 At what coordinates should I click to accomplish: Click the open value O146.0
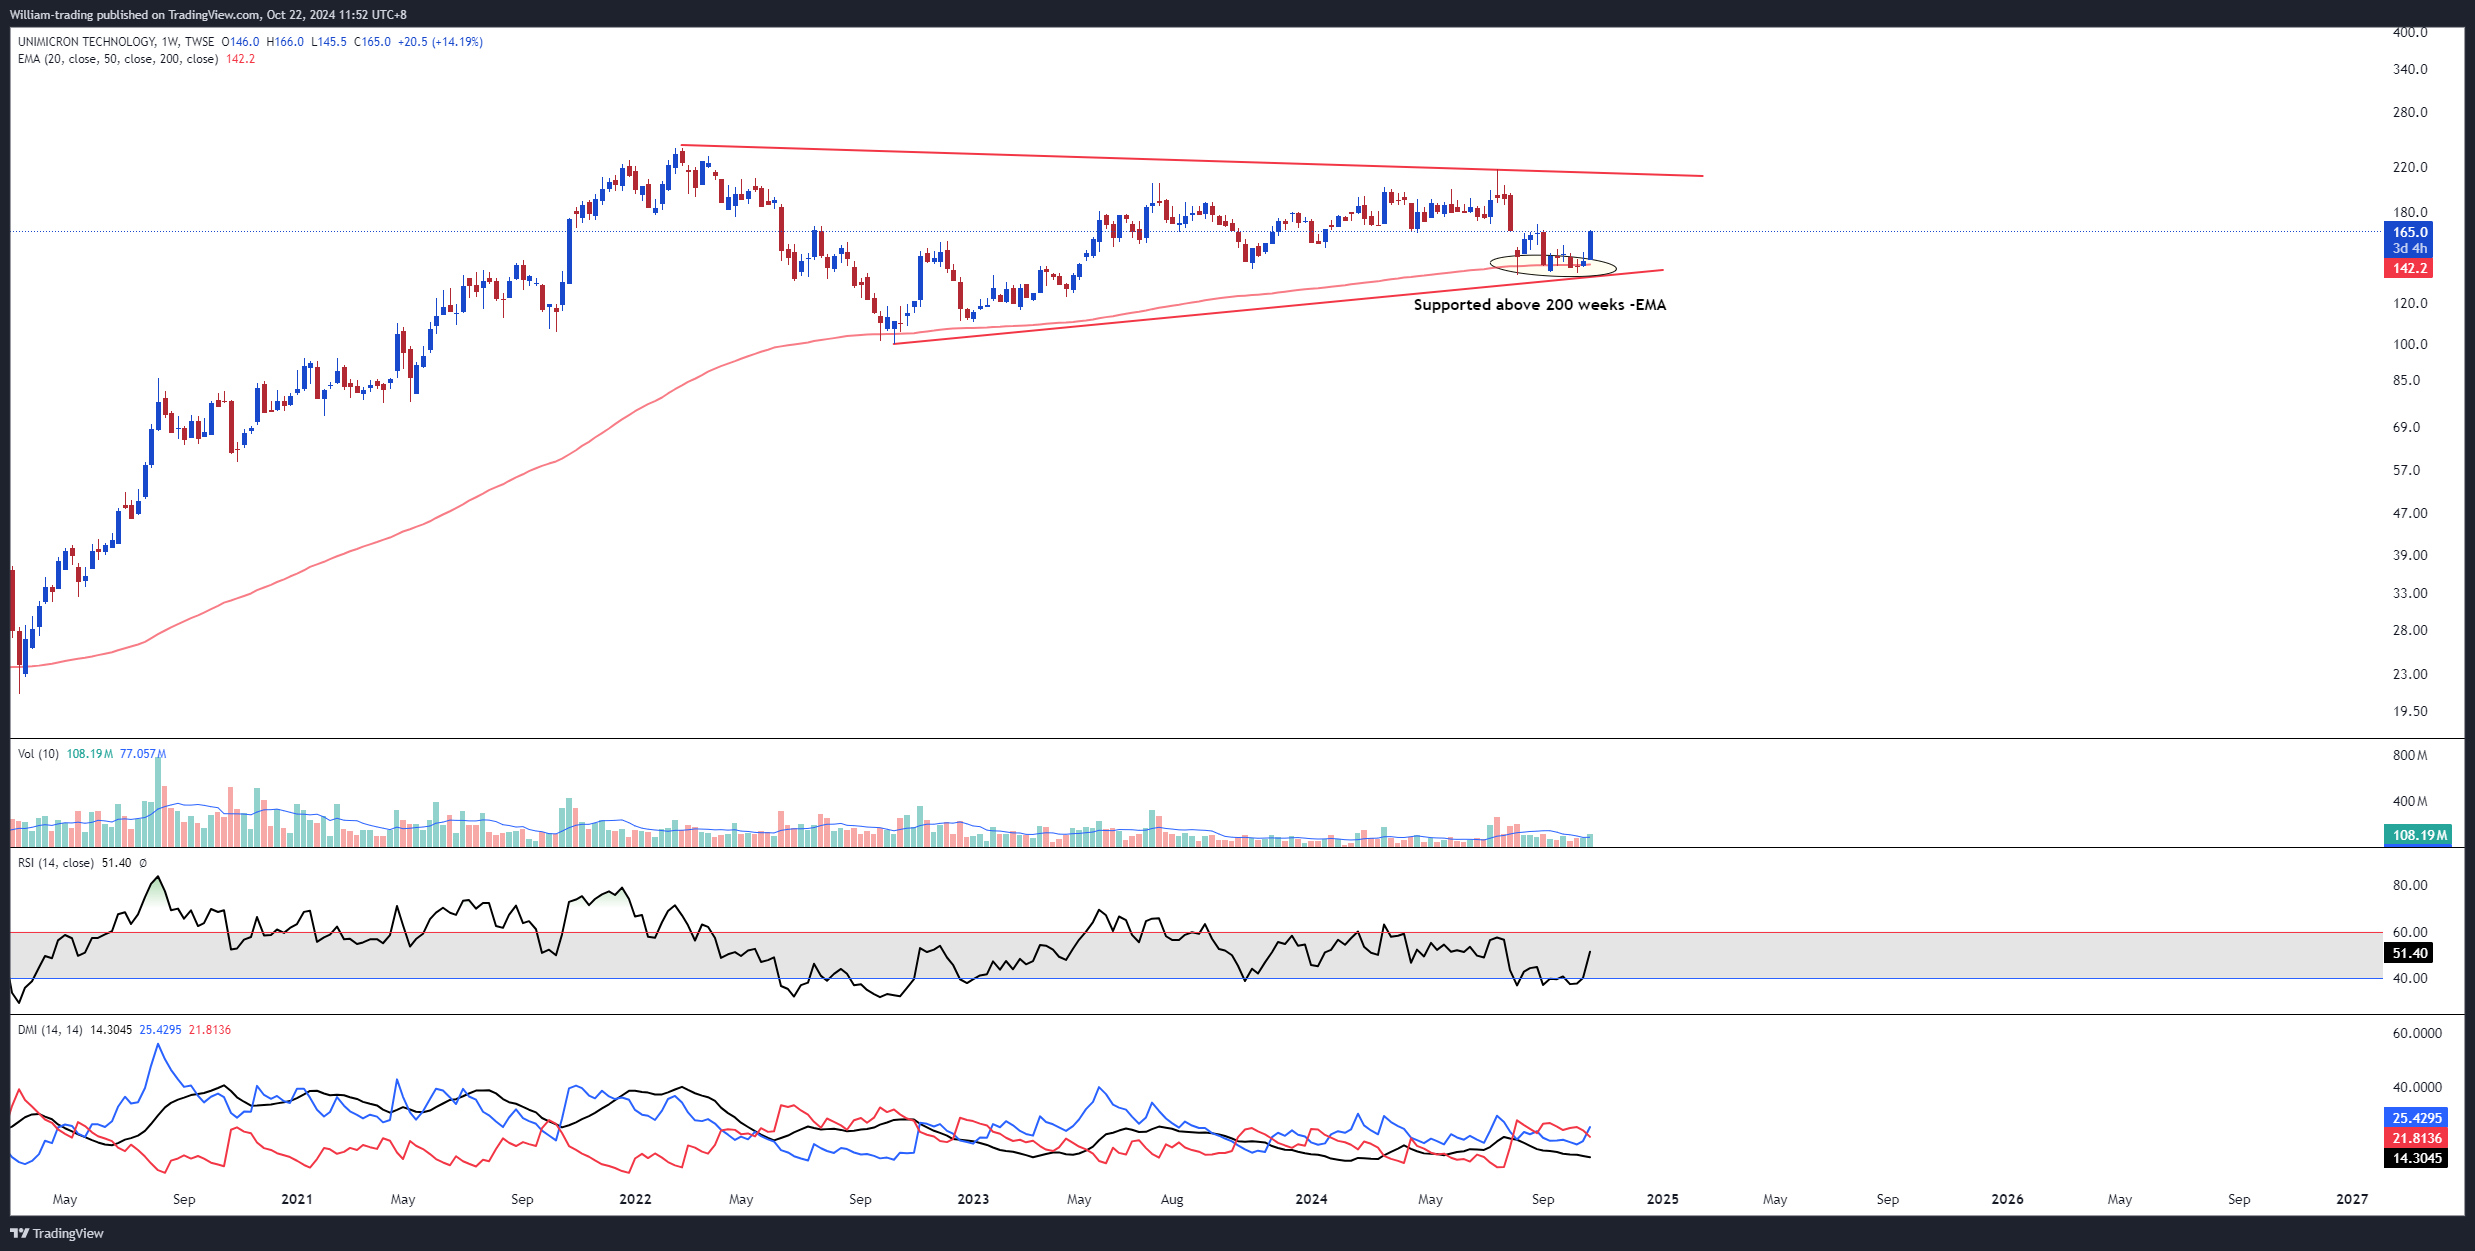(x=240, y=42)
